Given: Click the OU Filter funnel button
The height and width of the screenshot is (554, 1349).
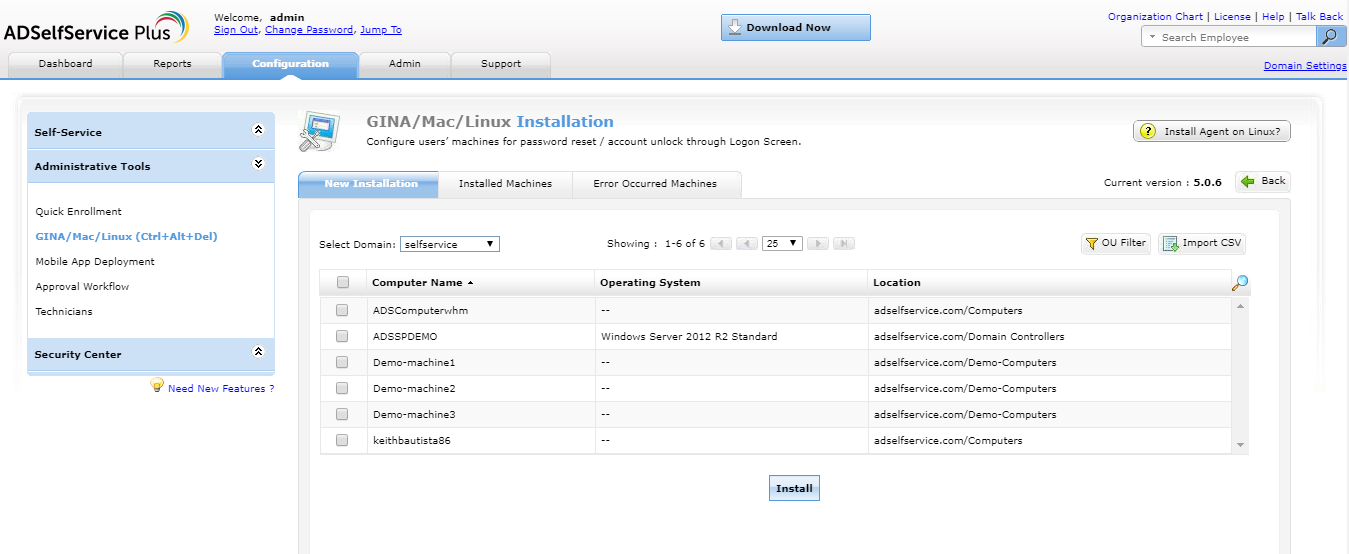Looking at the screenshot, I should (1115, 243).
